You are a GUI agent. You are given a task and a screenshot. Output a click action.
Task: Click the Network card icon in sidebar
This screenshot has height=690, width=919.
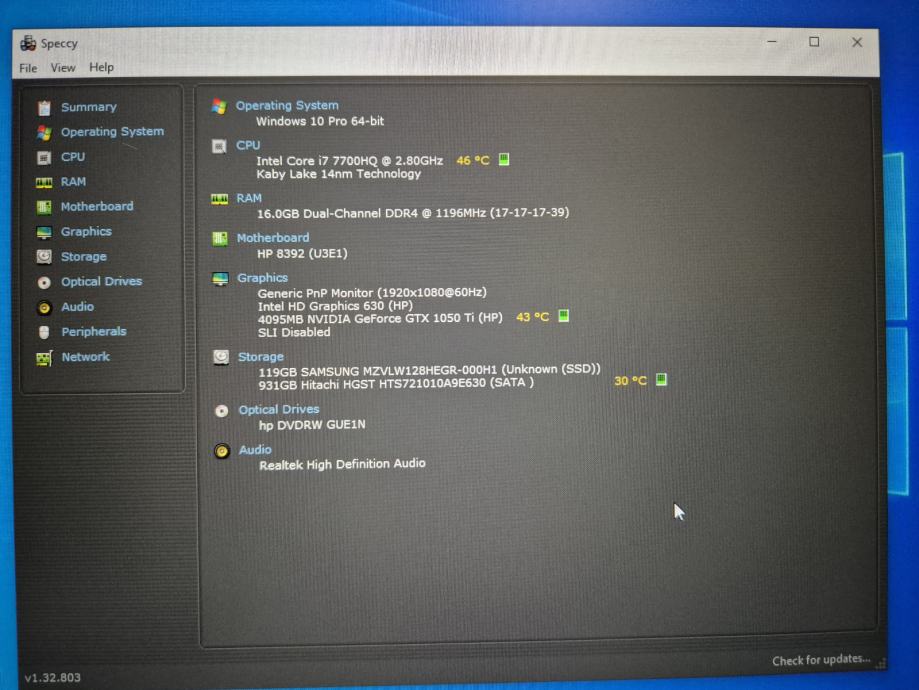point(45,358)
